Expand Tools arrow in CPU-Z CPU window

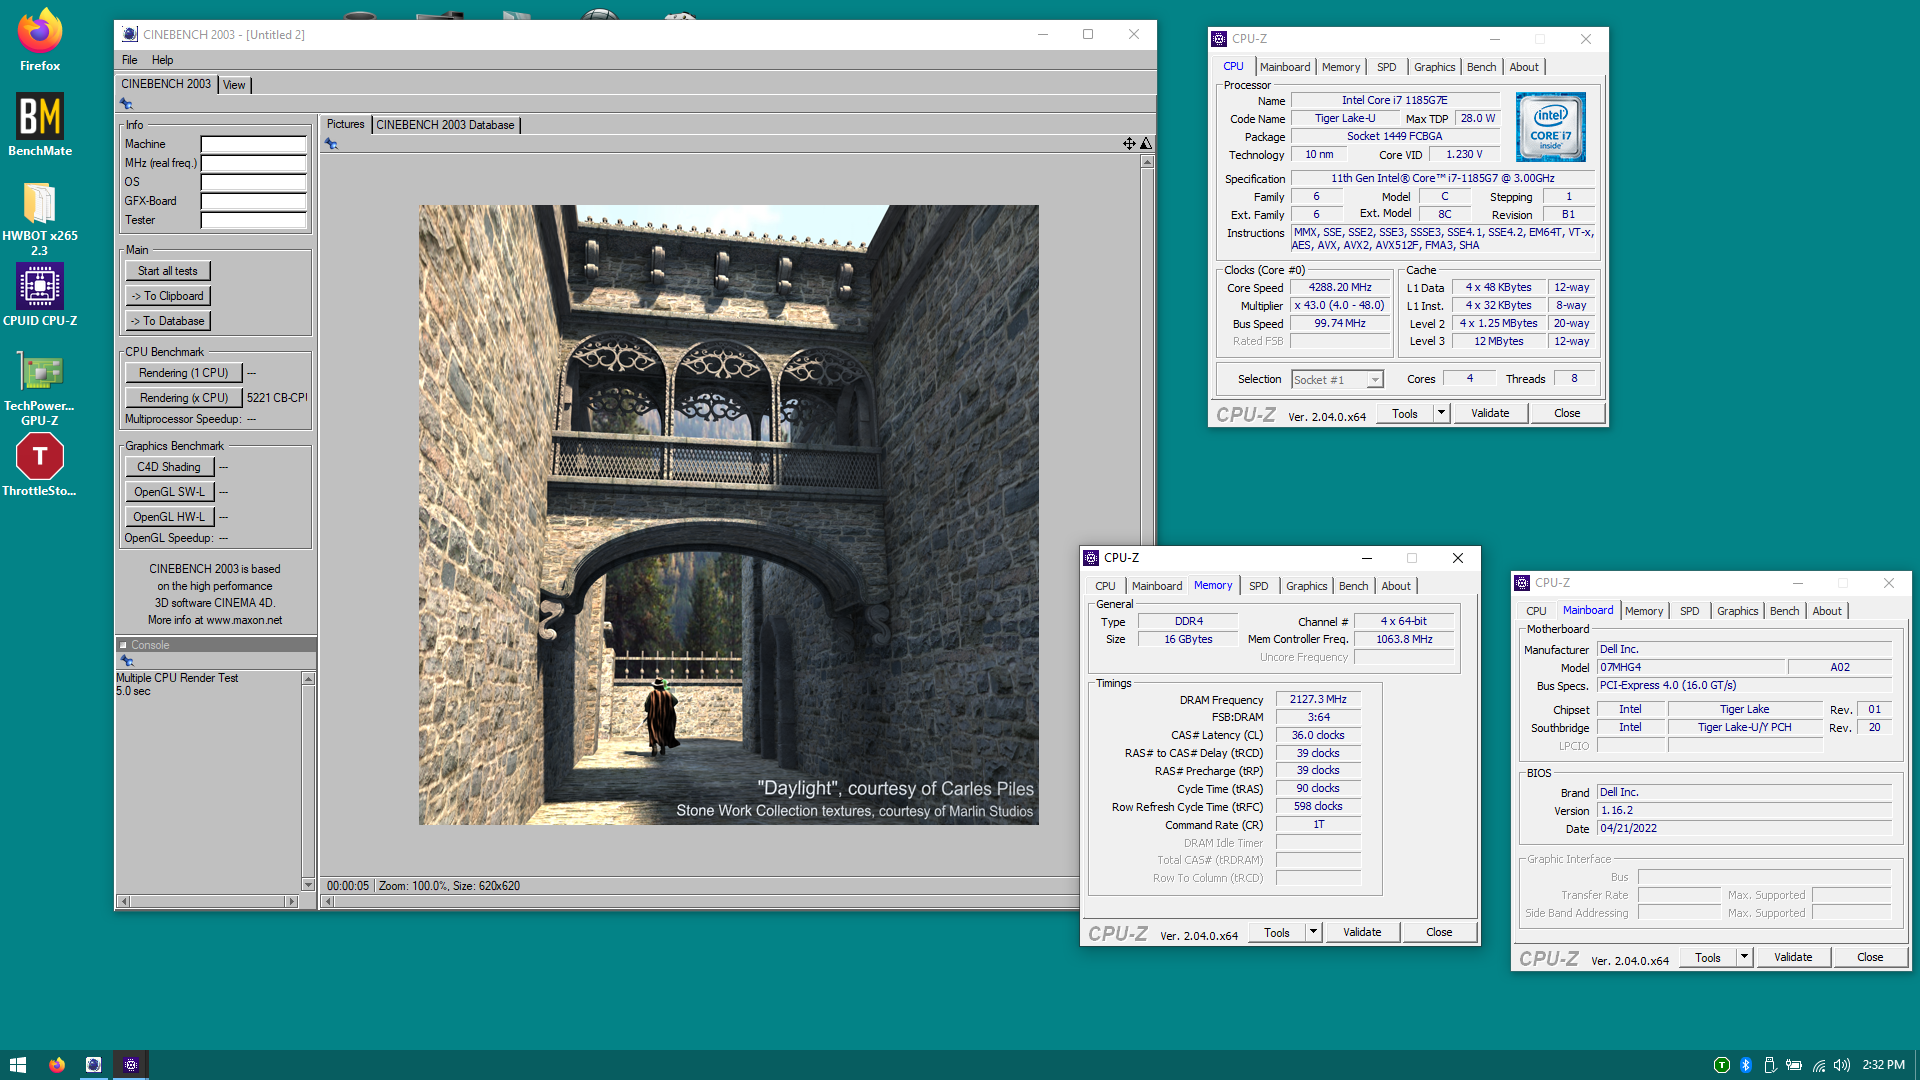coord(1441,413)
